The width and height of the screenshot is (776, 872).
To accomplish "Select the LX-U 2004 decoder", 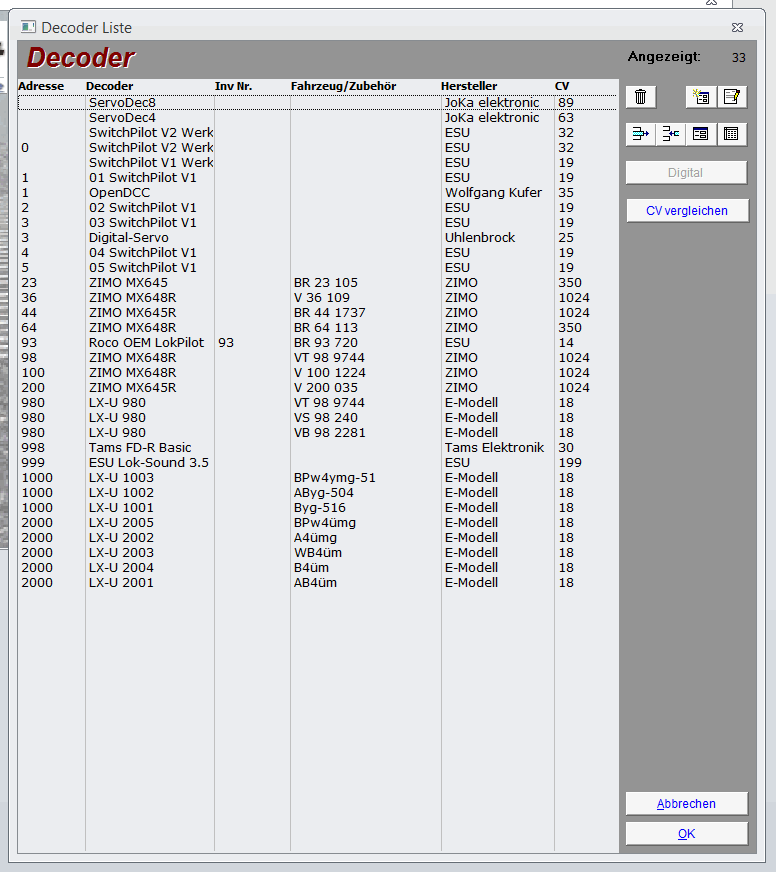I will click(121, 568).
